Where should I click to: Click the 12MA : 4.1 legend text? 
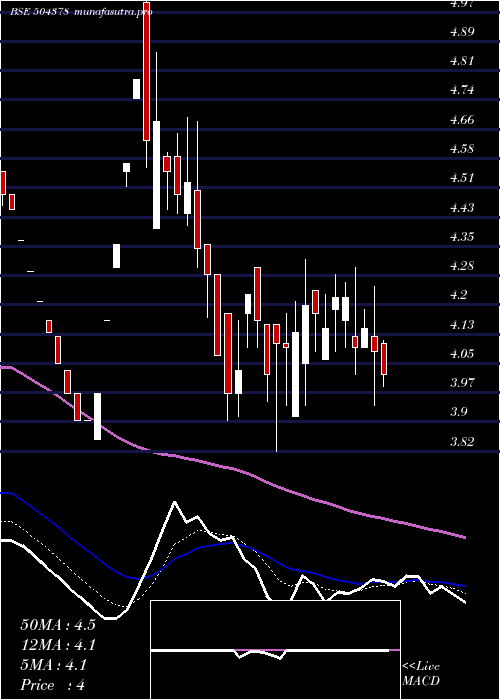pos(58,645)
